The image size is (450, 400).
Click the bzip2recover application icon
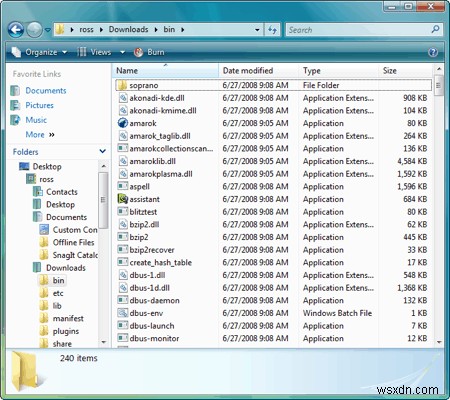pos(123,250)
